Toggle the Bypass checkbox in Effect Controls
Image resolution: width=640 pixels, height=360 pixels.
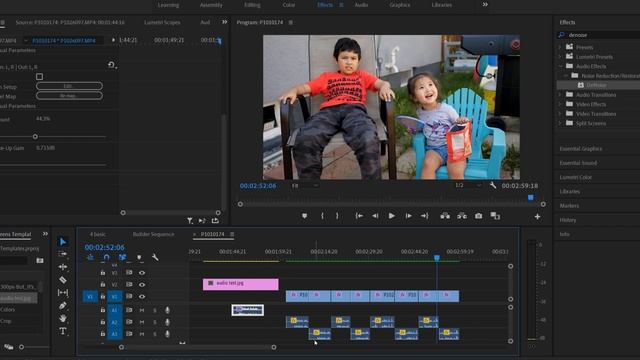click(39, 76)
